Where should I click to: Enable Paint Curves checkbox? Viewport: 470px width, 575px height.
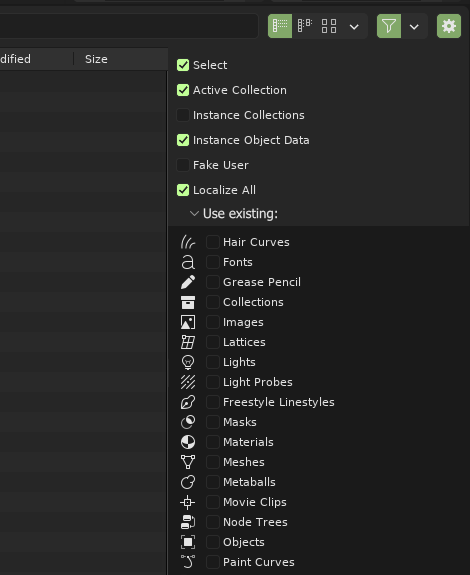pyautogui.click(x=213, y=562)
